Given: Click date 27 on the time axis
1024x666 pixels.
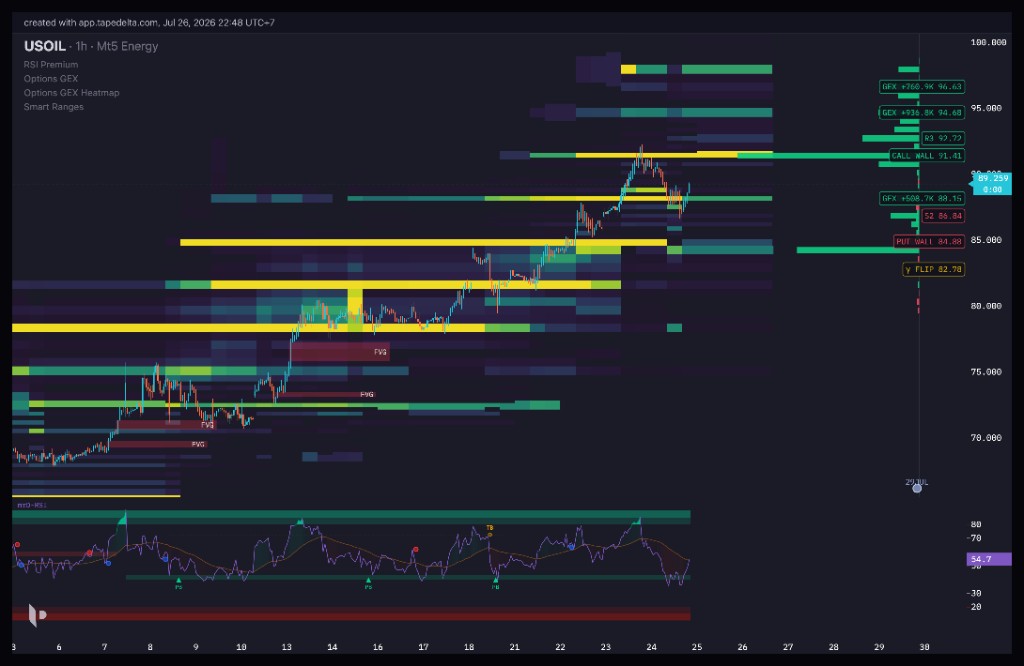Looking at the screenshot, I should [x=788, y=647].
